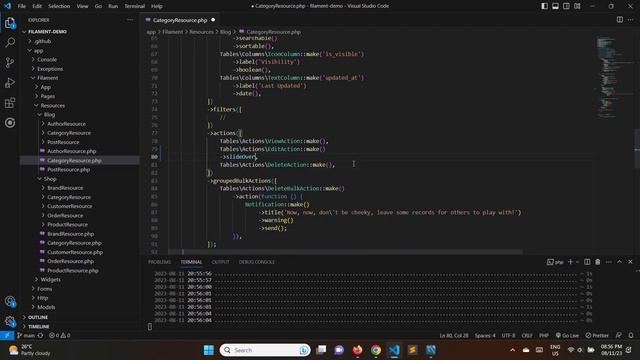Image resolution: width=640 pixels, height=360 pixels.
Task: Click the UTF-8 encoding indicator
Action: [x=508, y=335]
